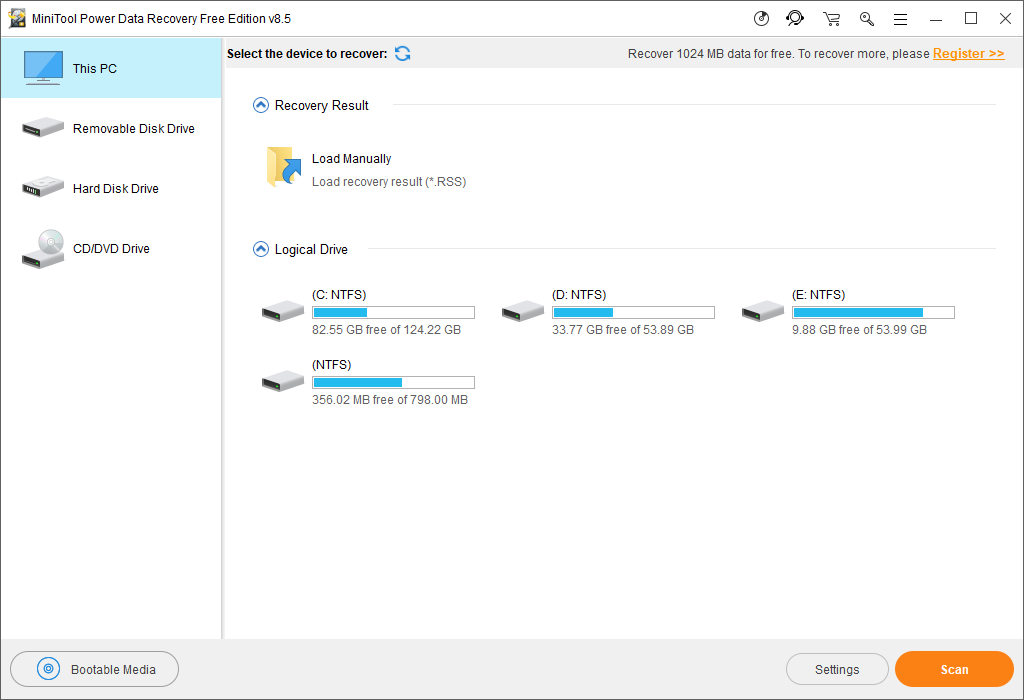
Task: Open the customer support headset icon
Action: point(795,18)
